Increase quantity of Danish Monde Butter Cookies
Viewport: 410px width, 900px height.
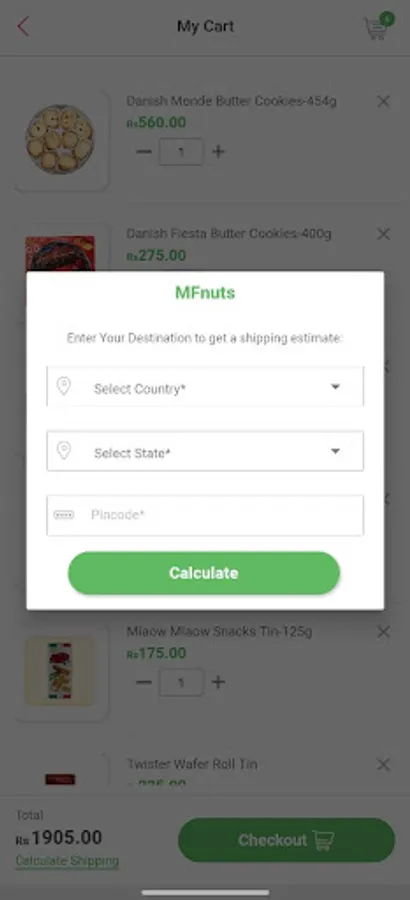pos(218,152)
